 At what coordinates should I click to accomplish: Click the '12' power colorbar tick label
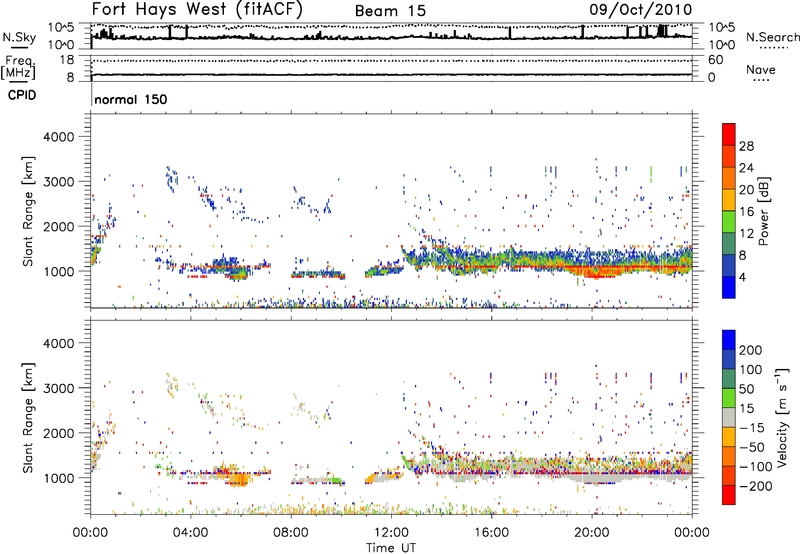[746, 234]
